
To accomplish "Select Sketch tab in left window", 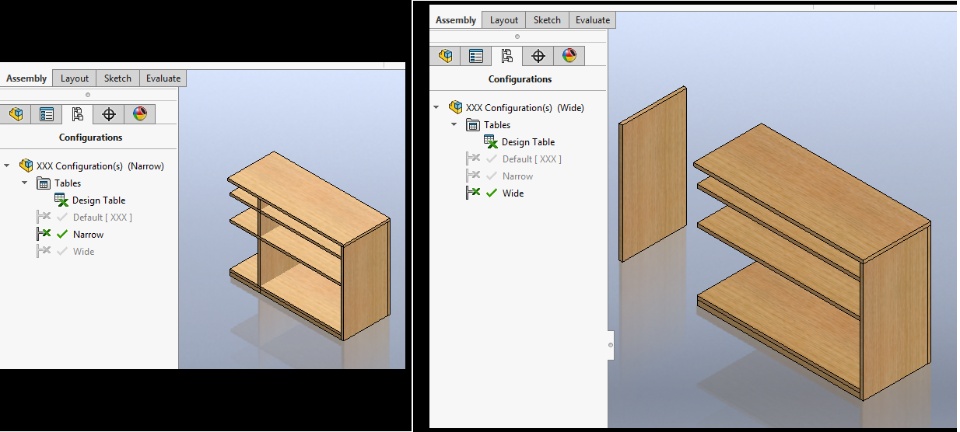I will tap(118, 78).
